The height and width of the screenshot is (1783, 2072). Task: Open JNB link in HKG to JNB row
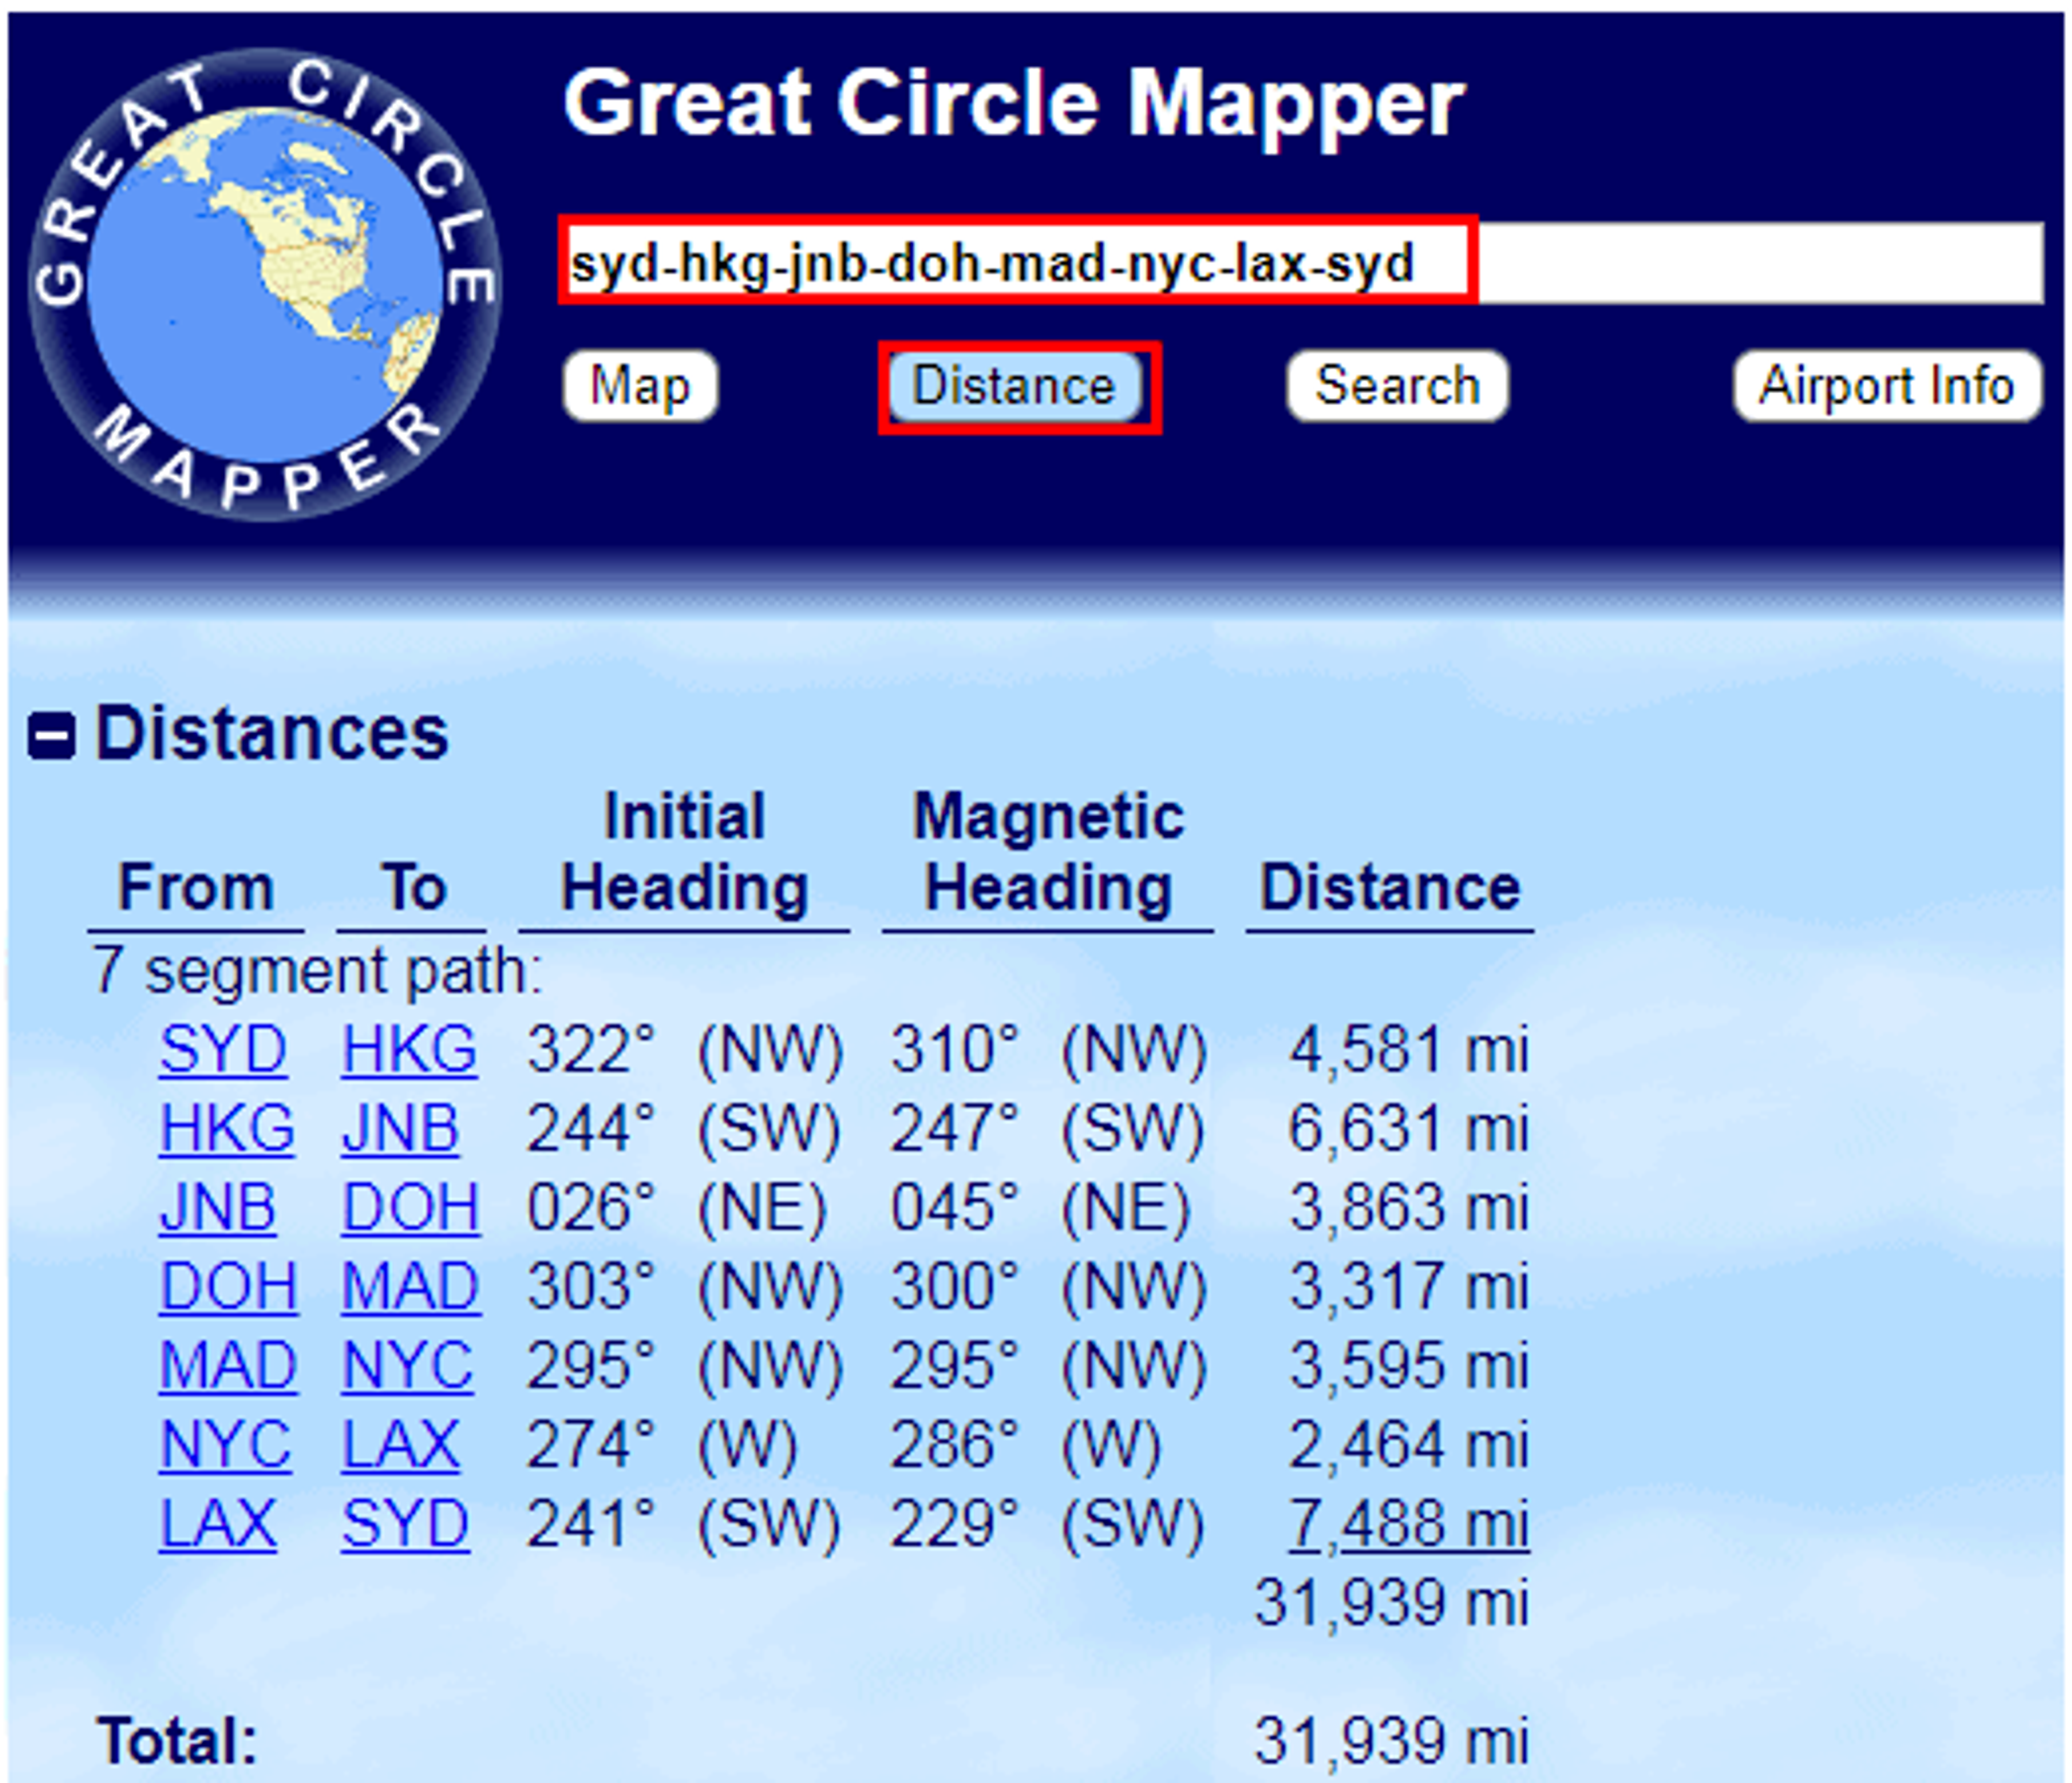[x=400, y=1129]
